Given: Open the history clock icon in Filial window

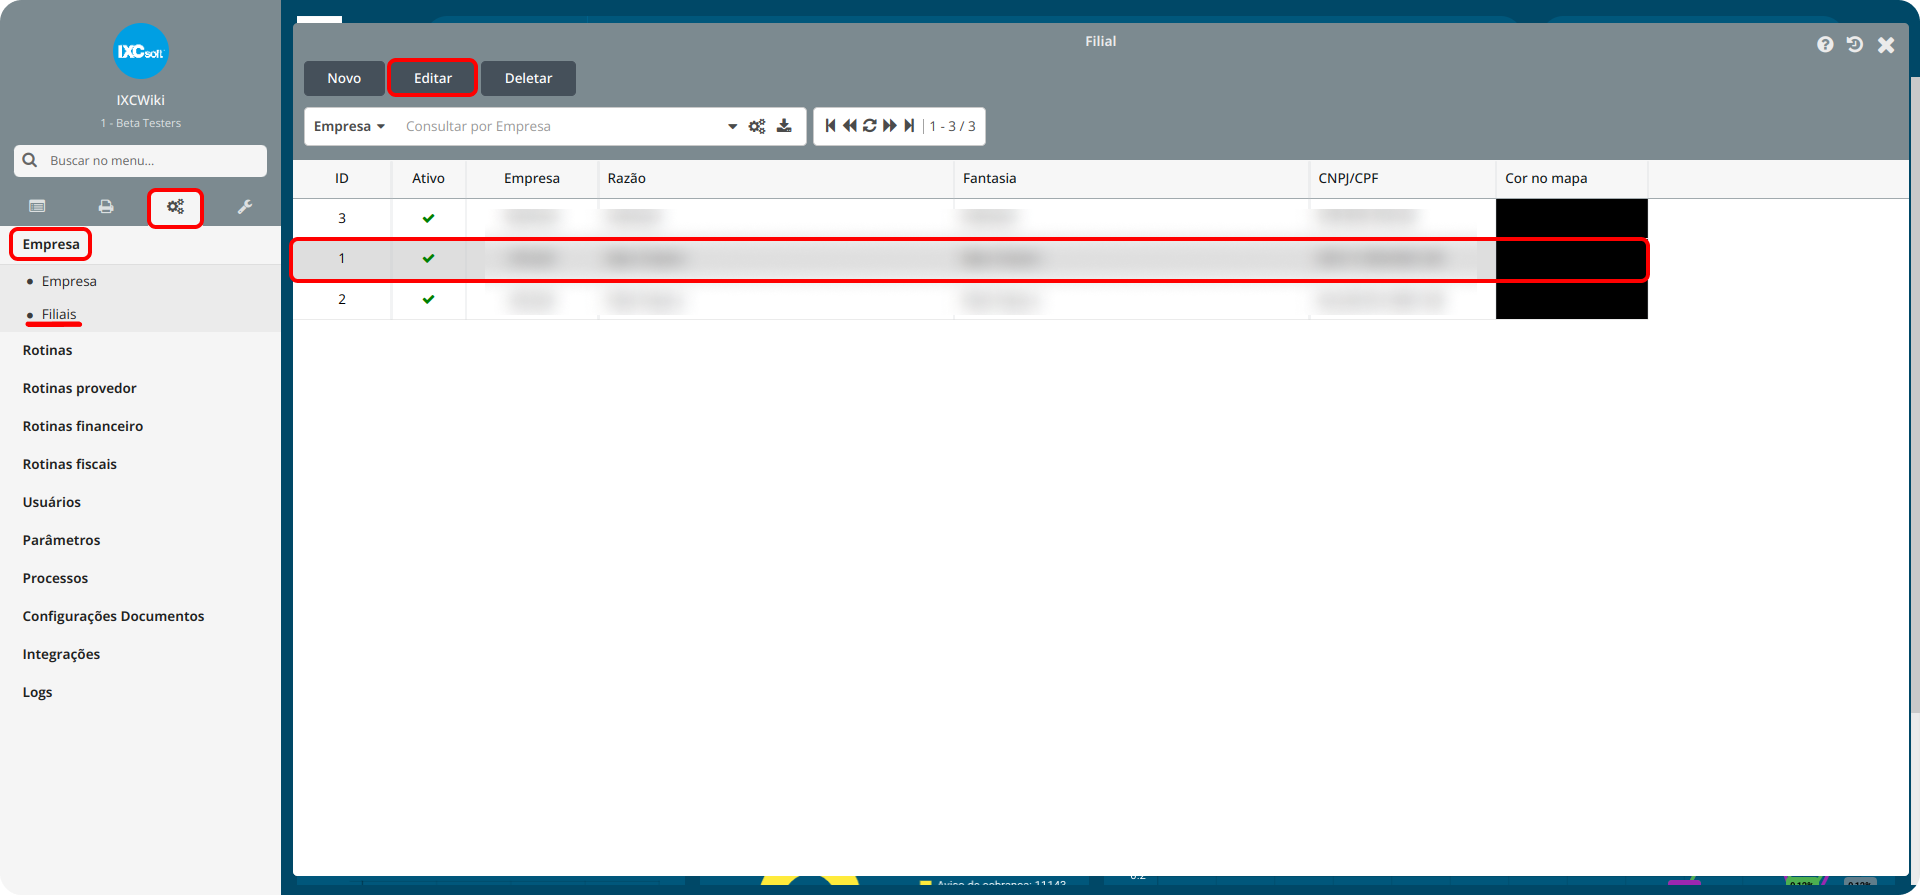Looking at the screenshot, I should (1855, 45).
